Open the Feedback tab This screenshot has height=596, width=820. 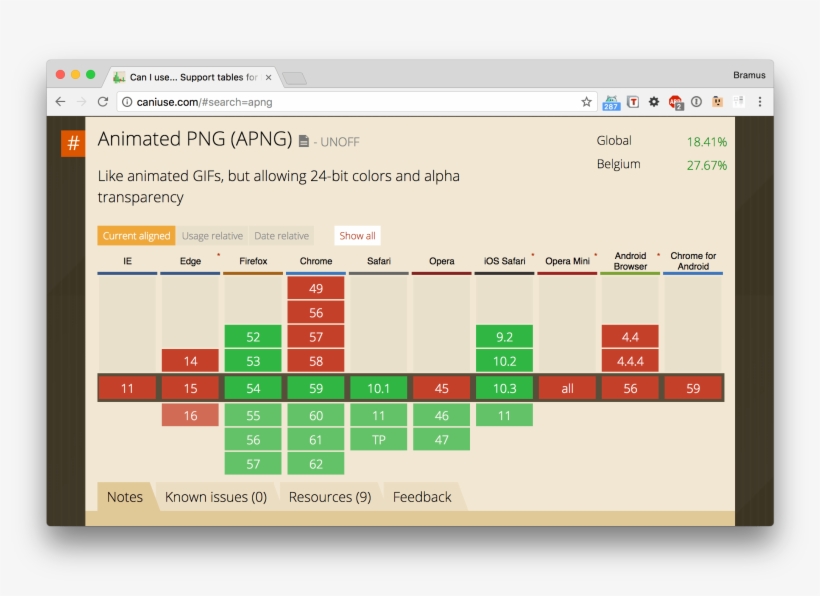coord(422,497)
